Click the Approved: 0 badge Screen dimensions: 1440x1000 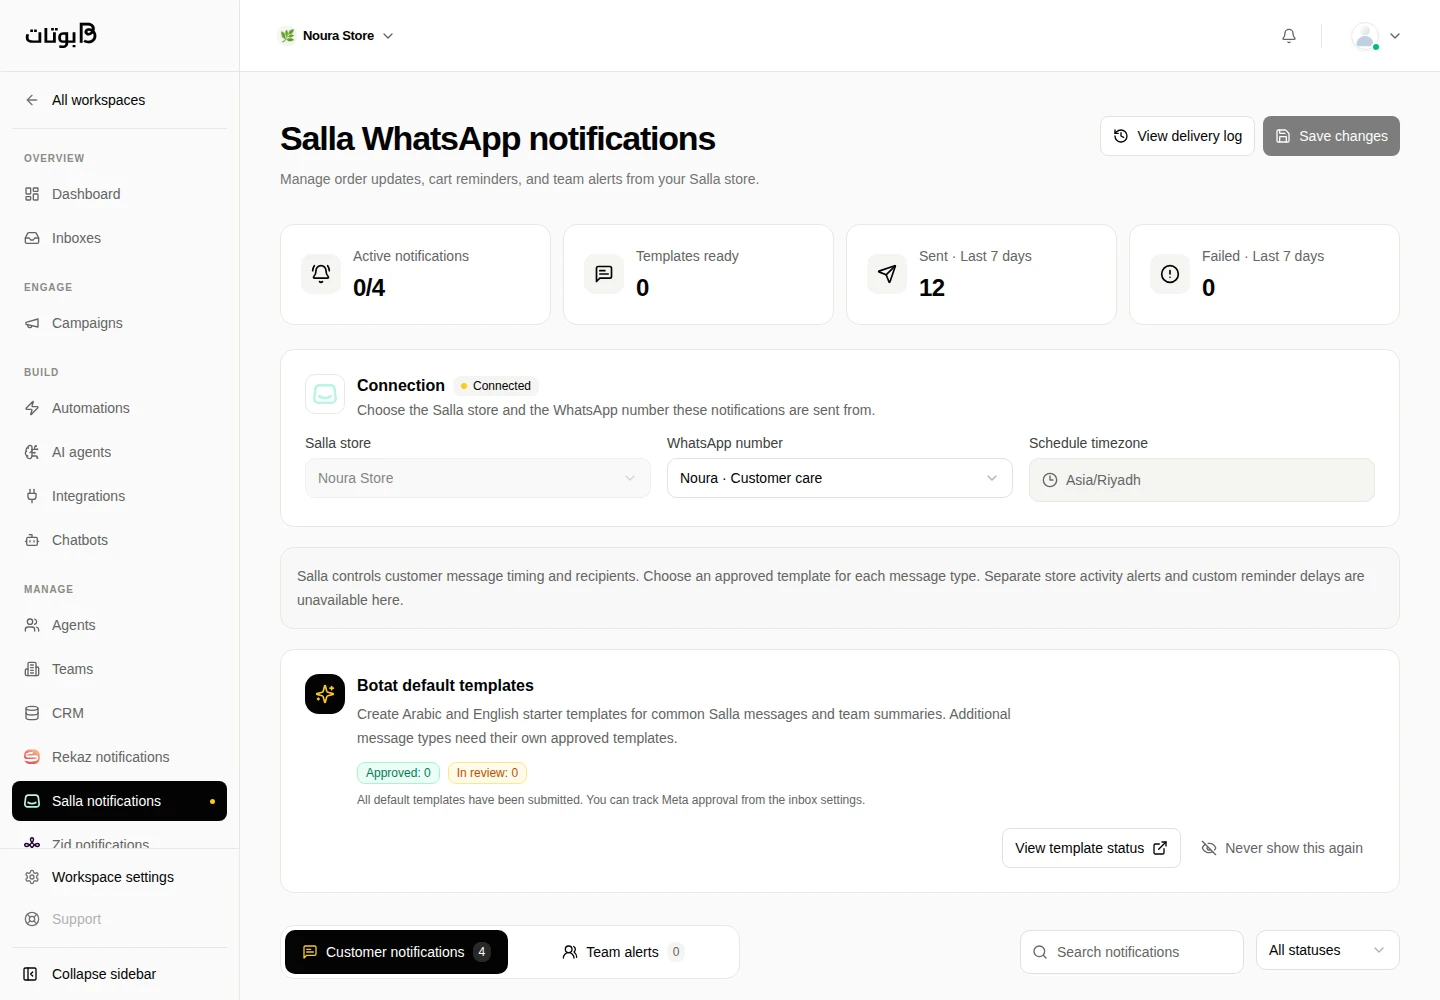pos(398,773)
